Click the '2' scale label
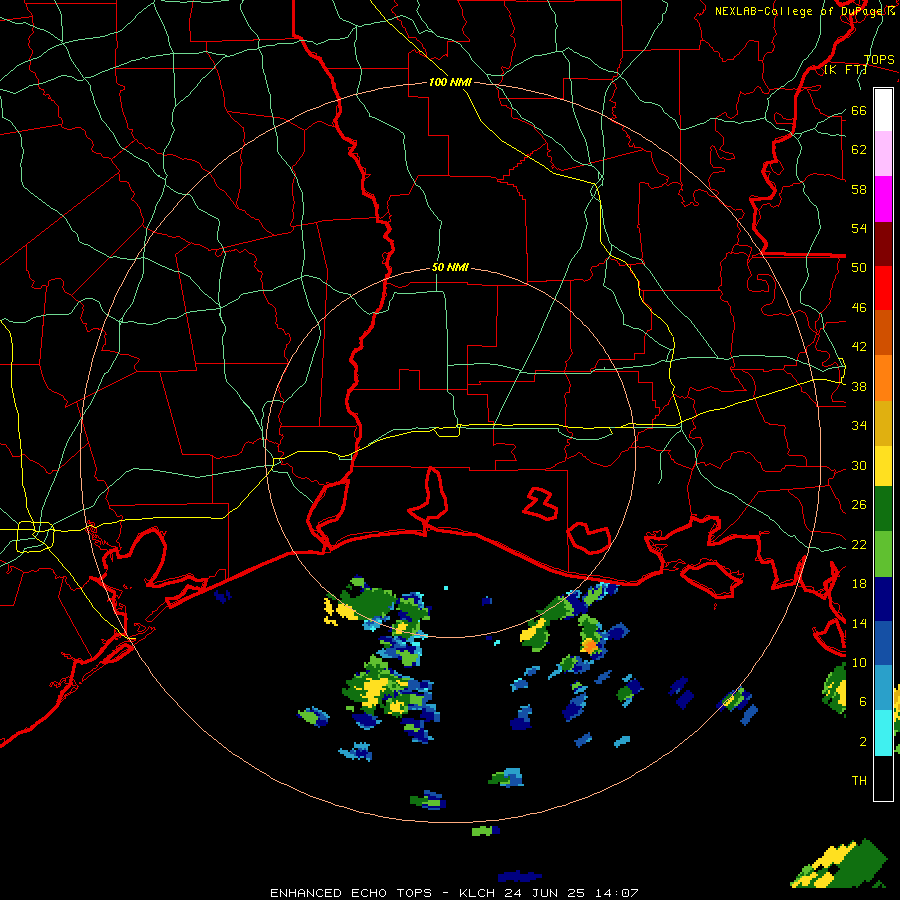Screen dimensions: 900x900 (863, 742)
